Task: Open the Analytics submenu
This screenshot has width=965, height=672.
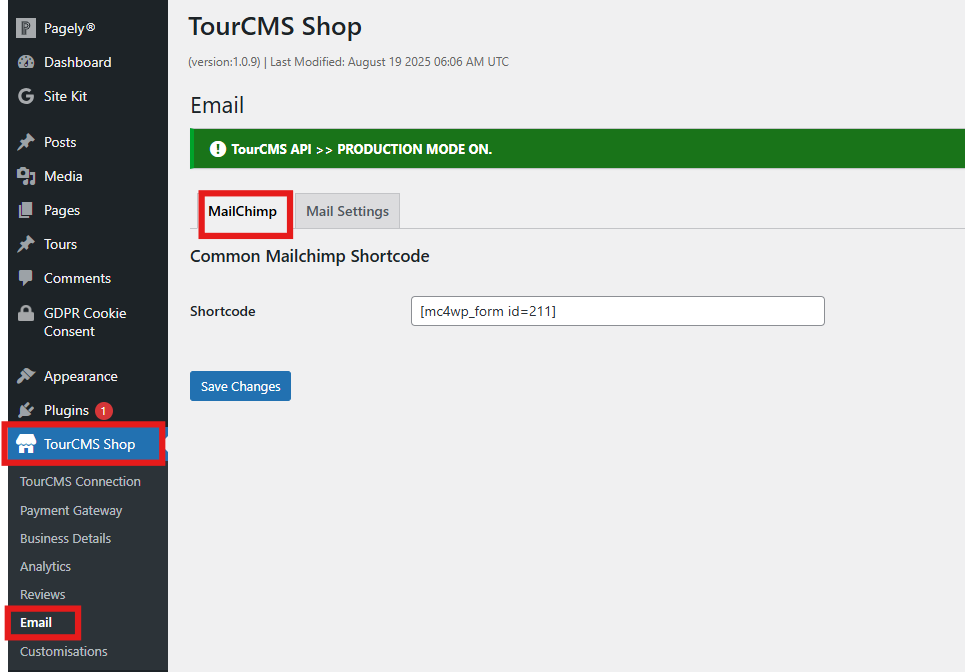Action: coord(46,566)
